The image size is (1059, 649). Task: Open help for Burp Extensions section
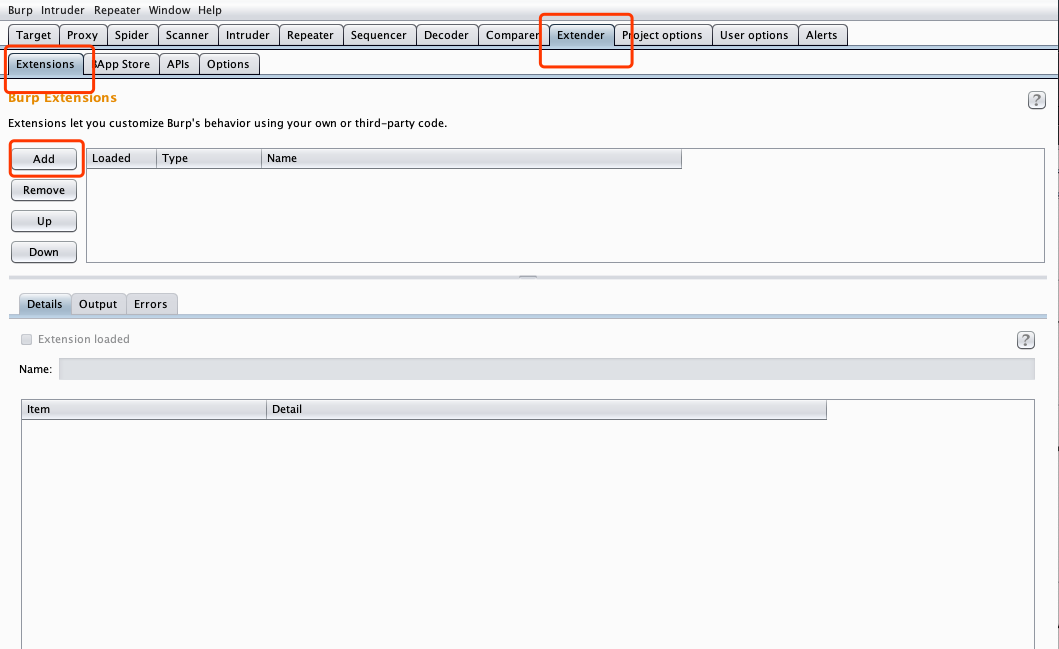click(1036, 100)
